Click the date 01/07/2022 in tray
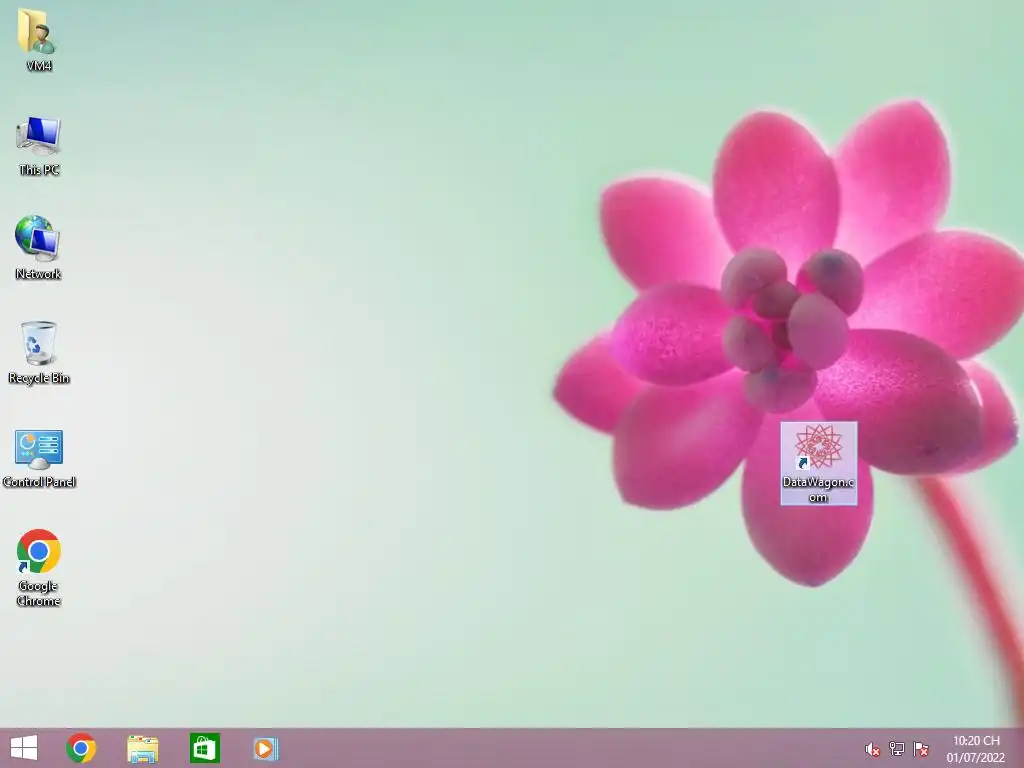The height and width of the screenshot is (768, 1024). point(976,758)
